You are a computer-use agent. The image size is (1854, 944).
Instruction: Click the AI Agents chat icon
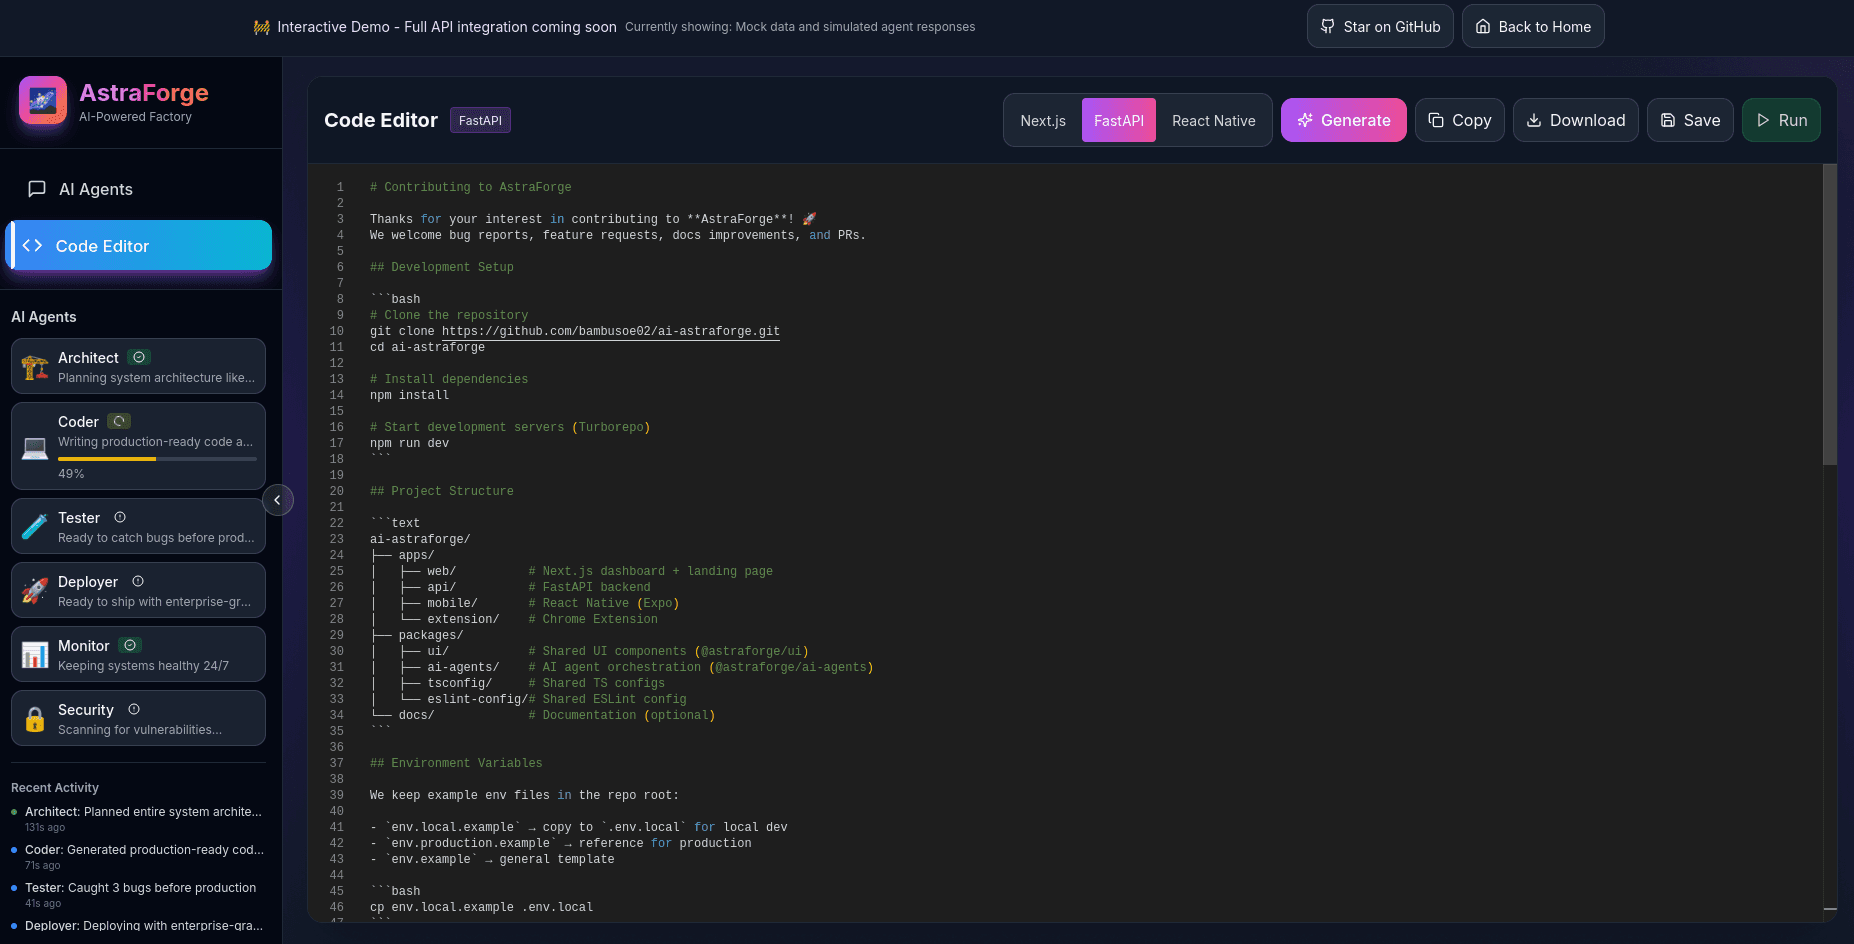[37, 189]
